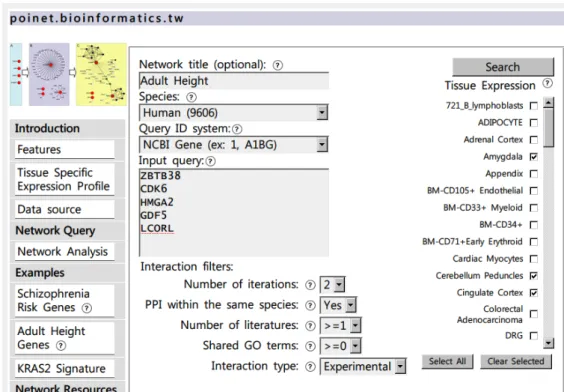Go to Network Analysis page
Screen dimensions: 564x392
[x=64, y=251]
